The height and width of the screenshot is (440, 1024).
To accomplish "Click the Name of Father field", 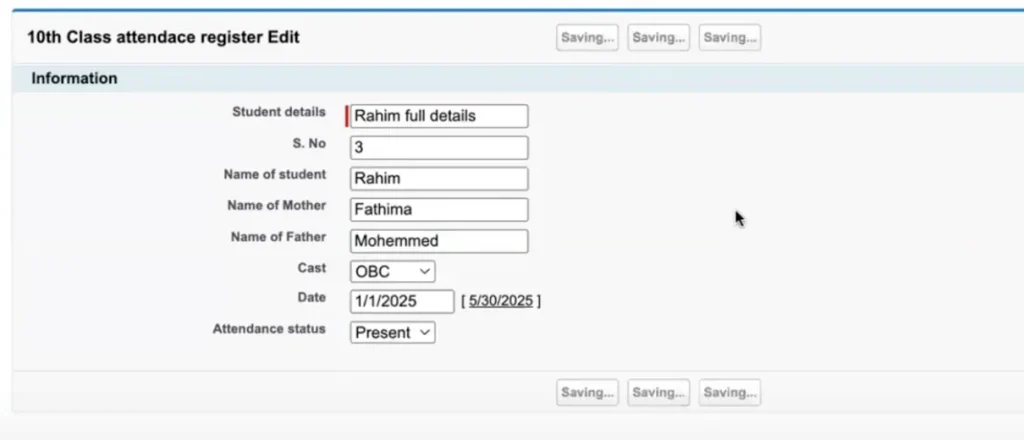I will [439, 241].
